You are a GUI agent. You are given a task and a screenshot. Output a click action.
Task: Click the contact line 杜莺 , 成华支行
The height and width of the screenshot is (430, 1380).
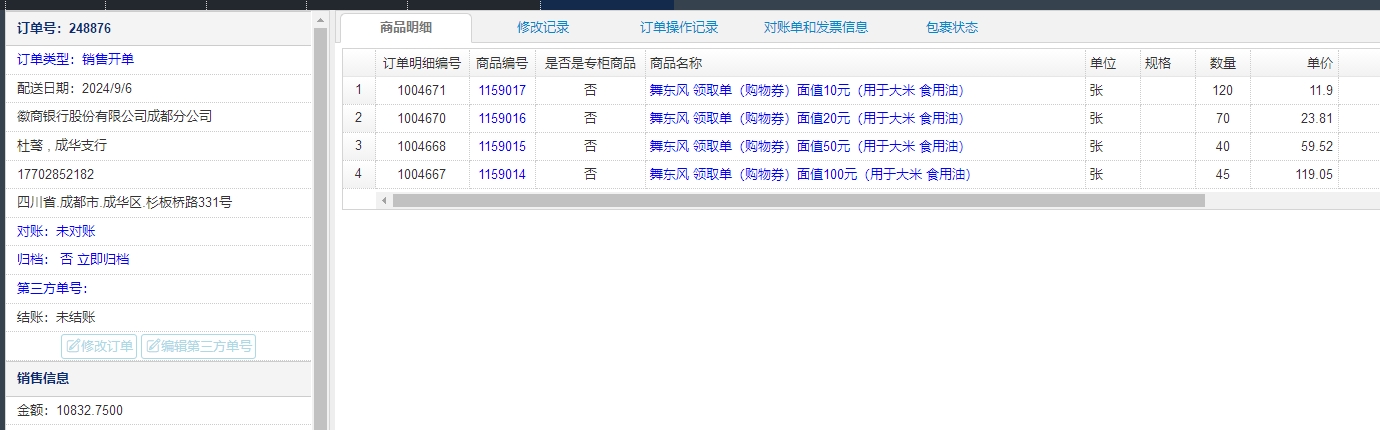(x=62, y=145)
